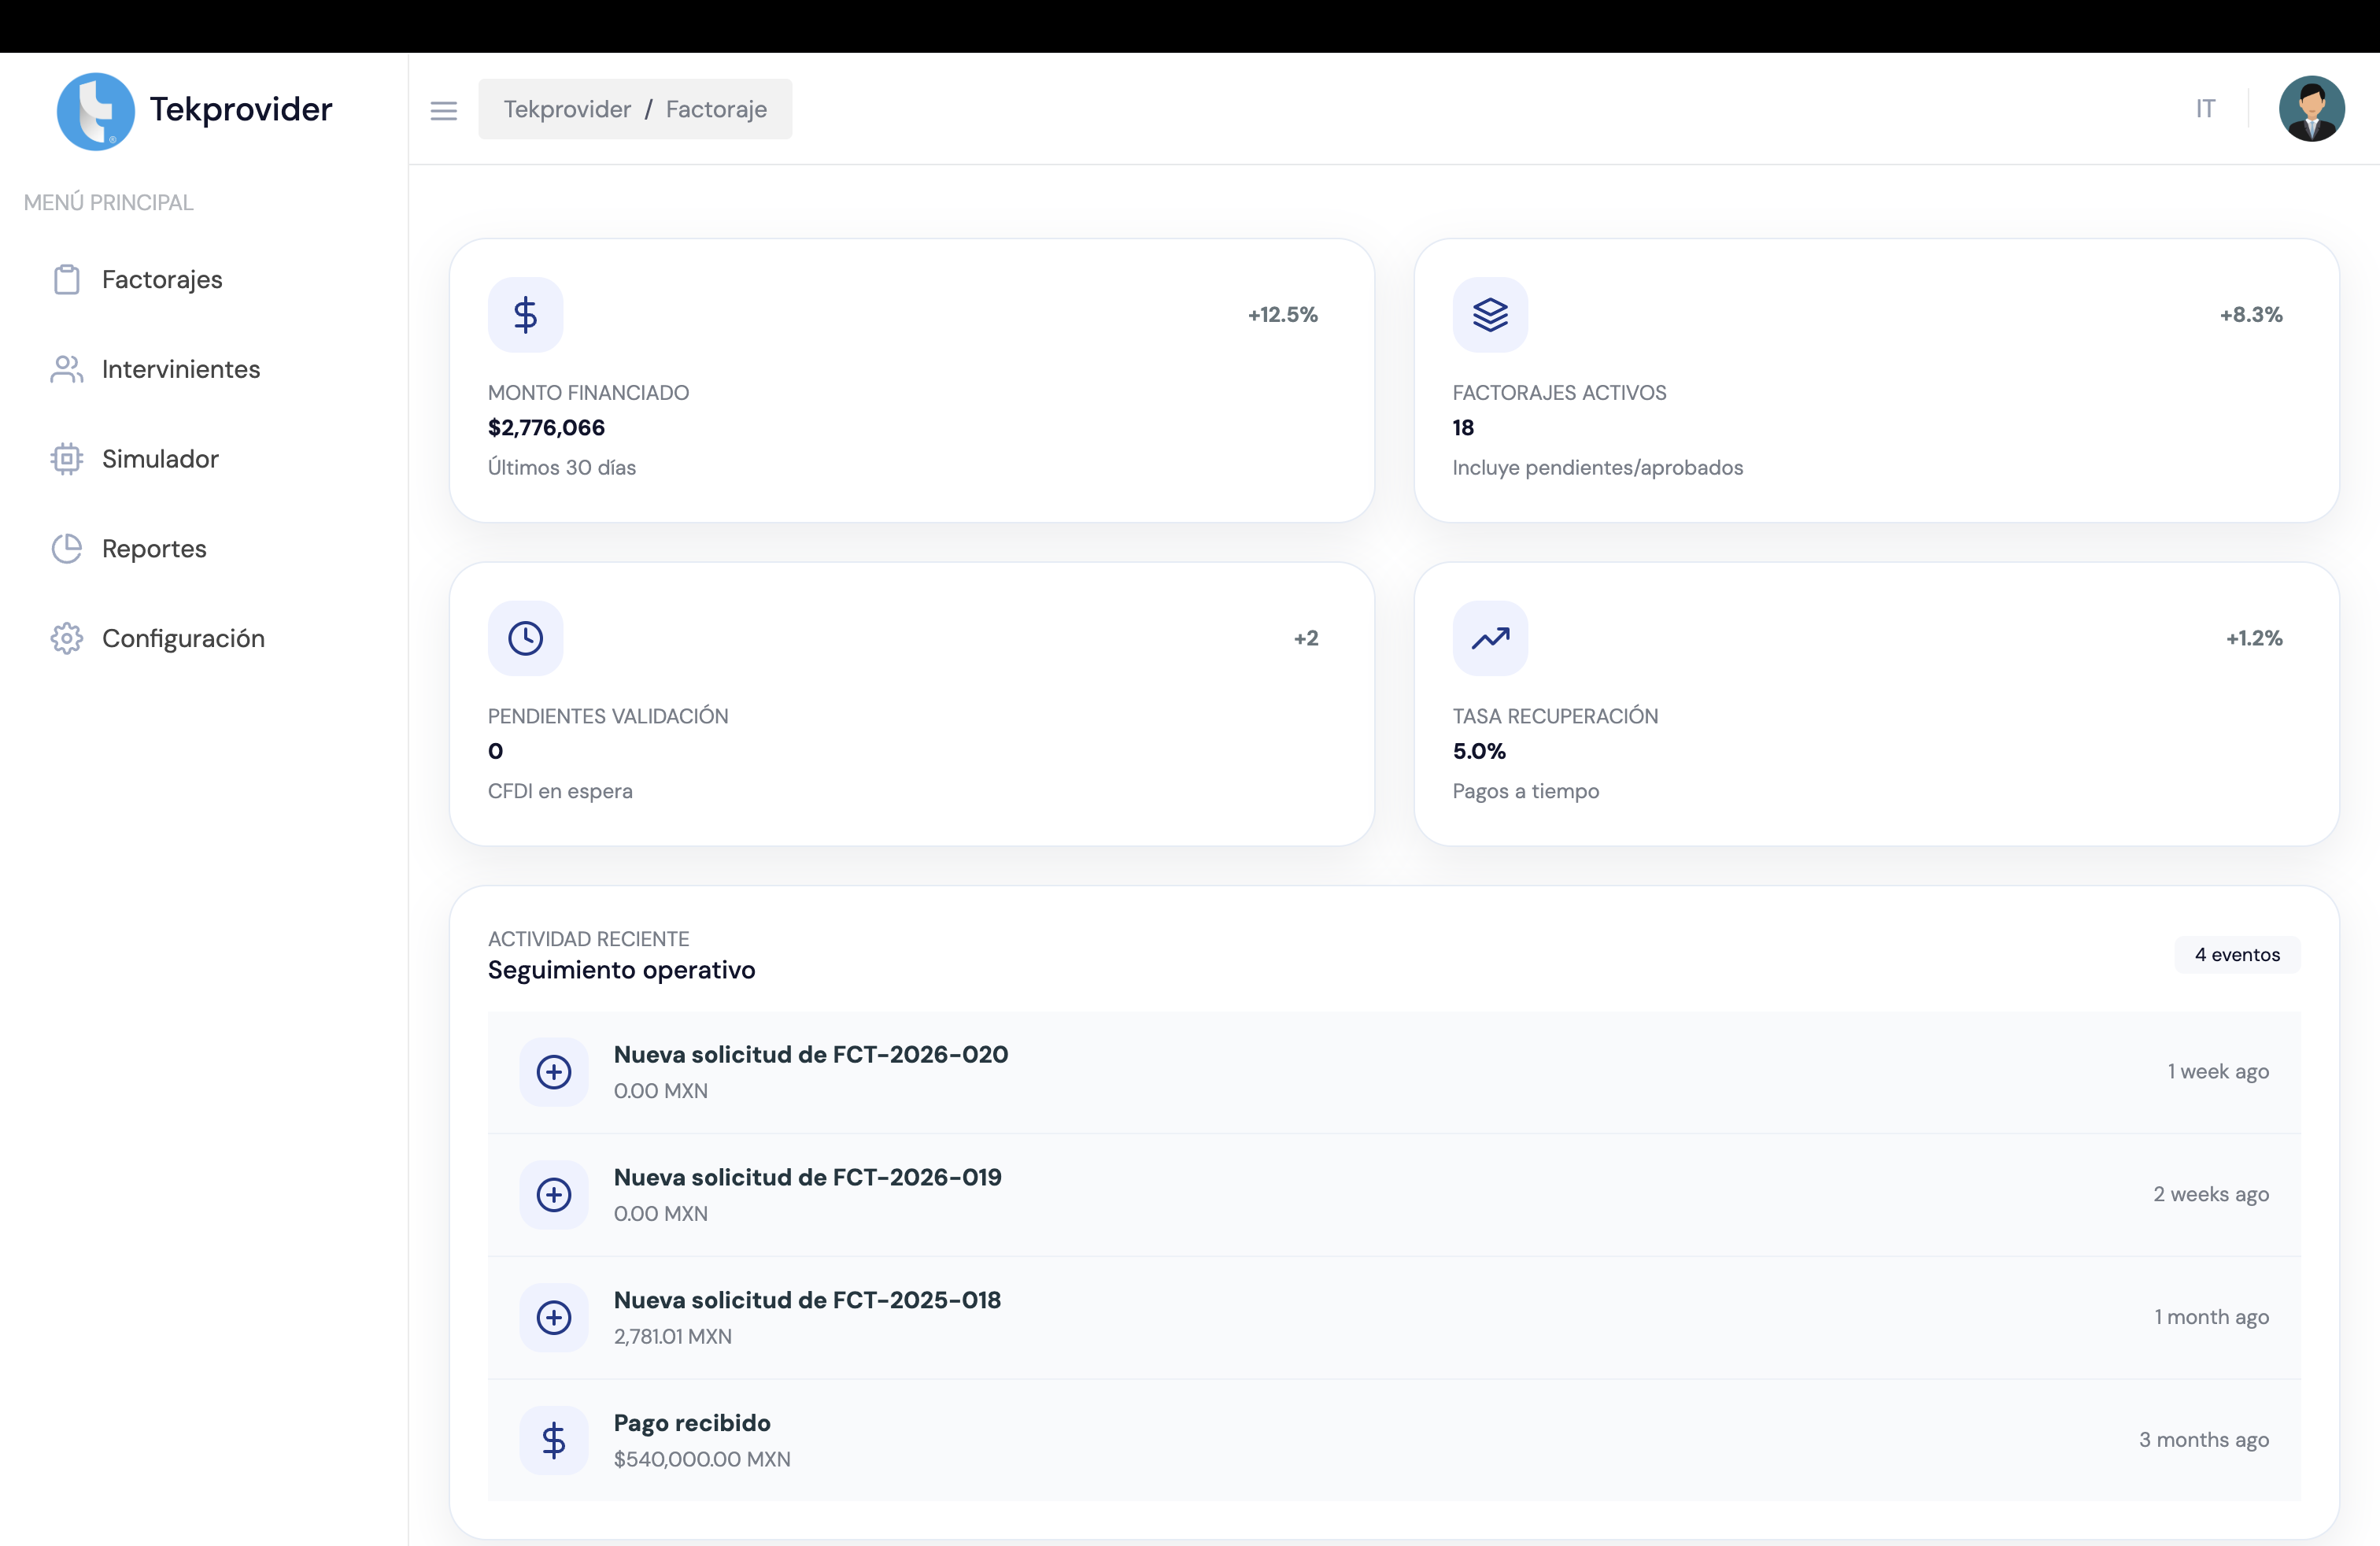Click the 4 eventos badge

coord(2237,954)
